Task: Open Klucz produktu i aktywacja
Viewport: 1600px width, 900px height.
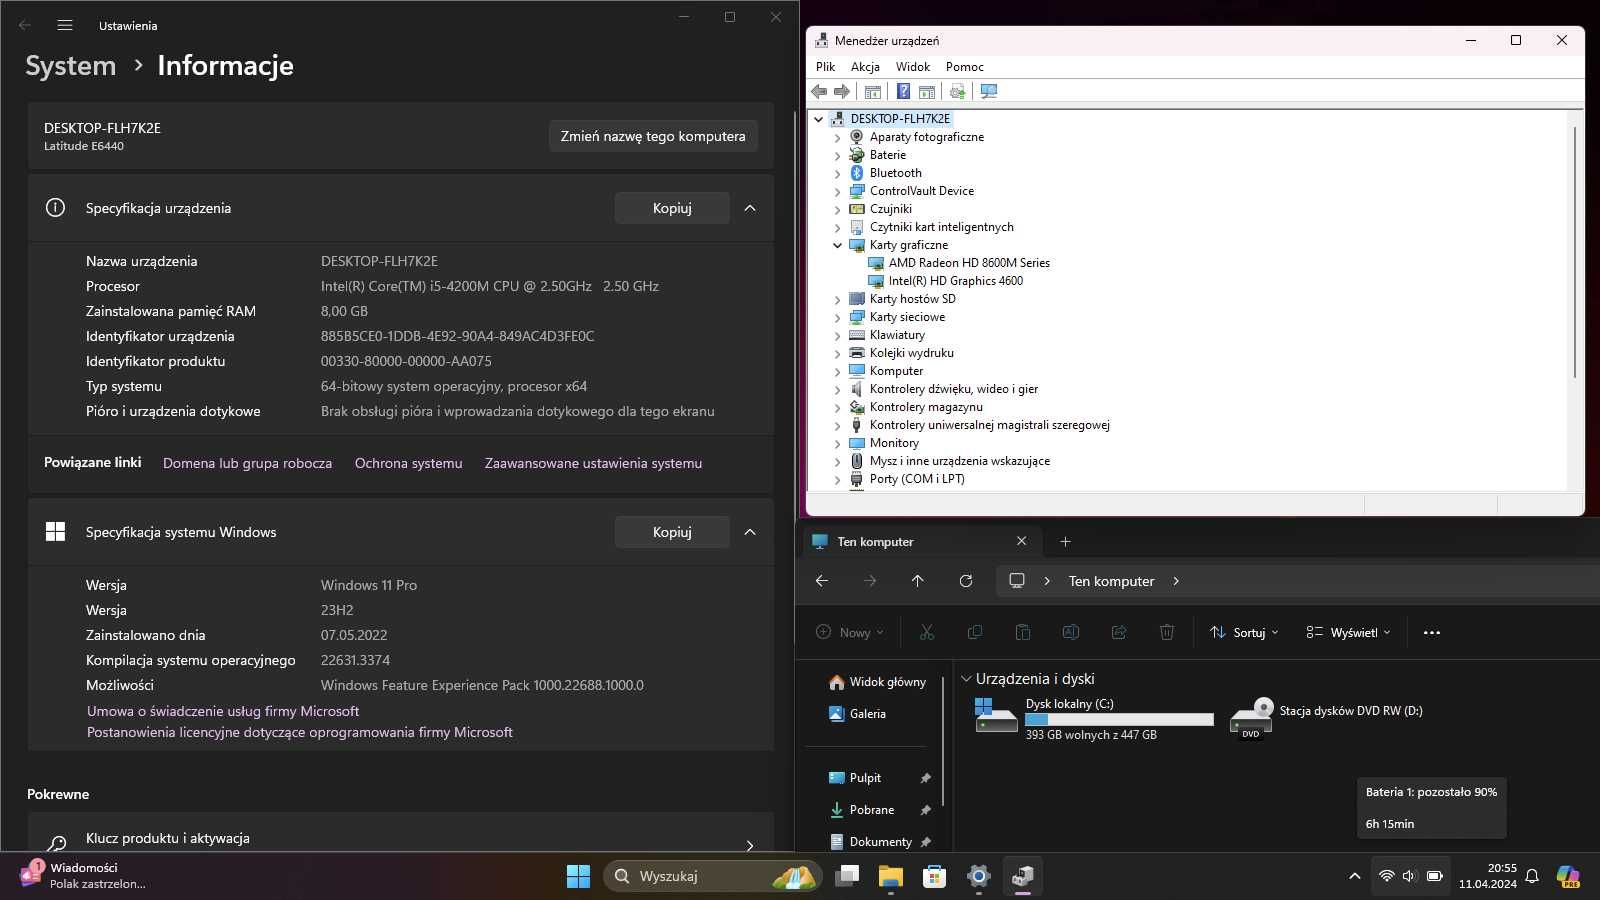Action: coord(400,840)
